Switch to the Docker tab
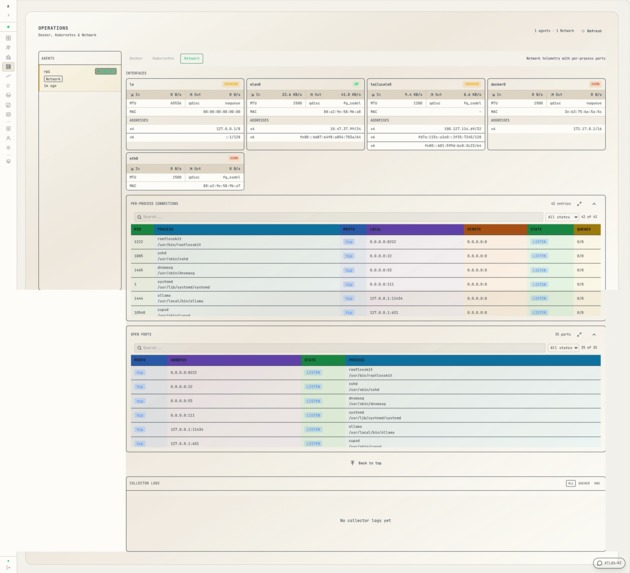The height and width of the screenshot is (573, 630). tap(136, 59)
